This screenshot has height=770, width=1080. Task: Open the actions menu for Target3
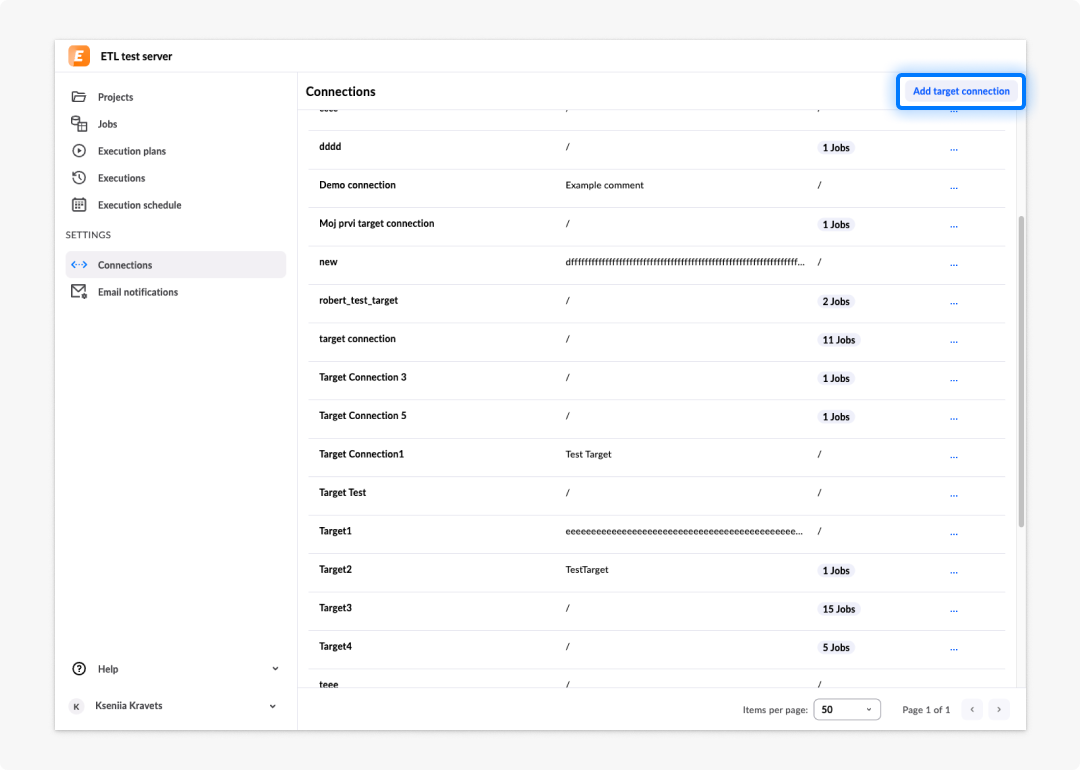click(953, 611)
